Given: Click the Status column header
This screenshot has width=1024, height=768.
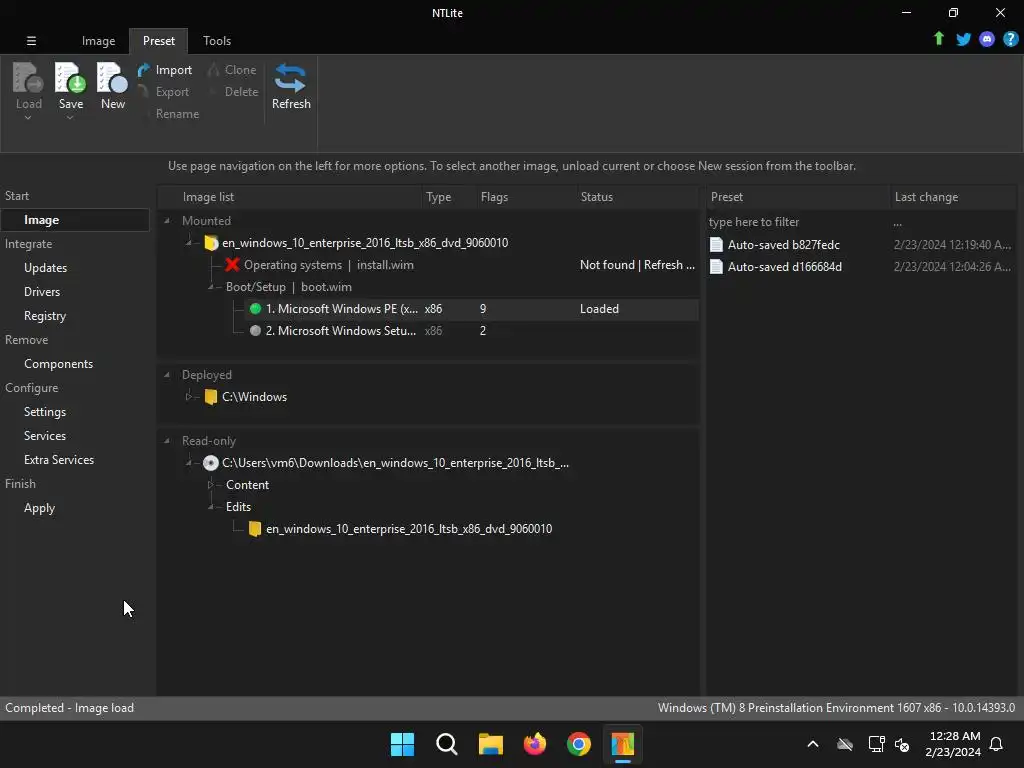Looking at the screenshot, I should tap(637, 197).
